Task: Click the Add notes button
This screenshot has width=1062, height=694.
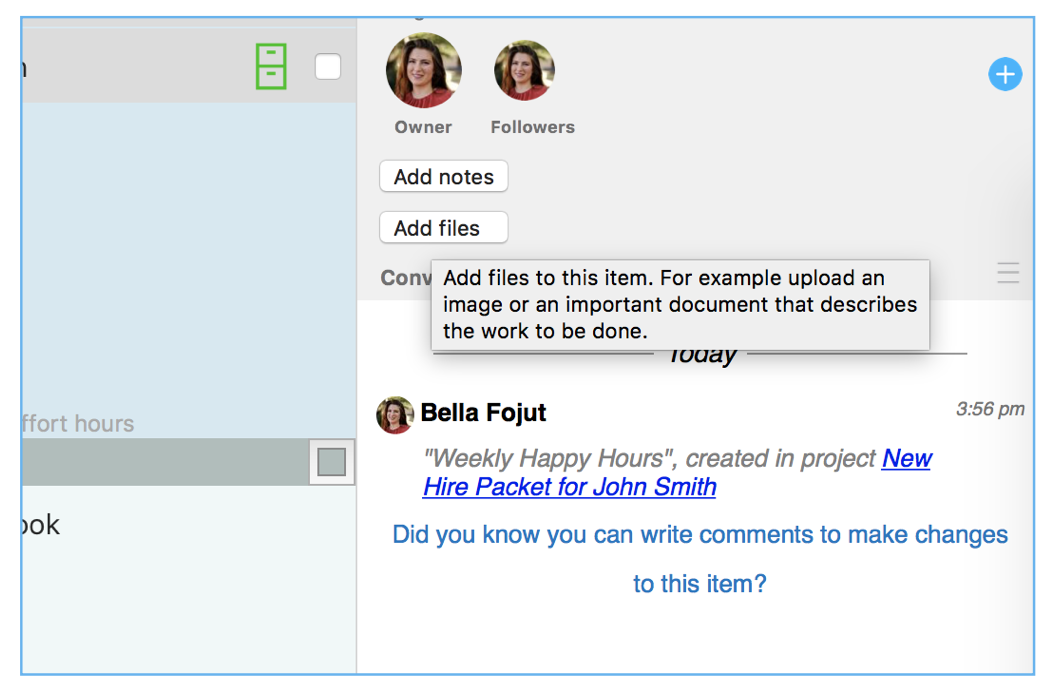Action: tap(443, 177)
